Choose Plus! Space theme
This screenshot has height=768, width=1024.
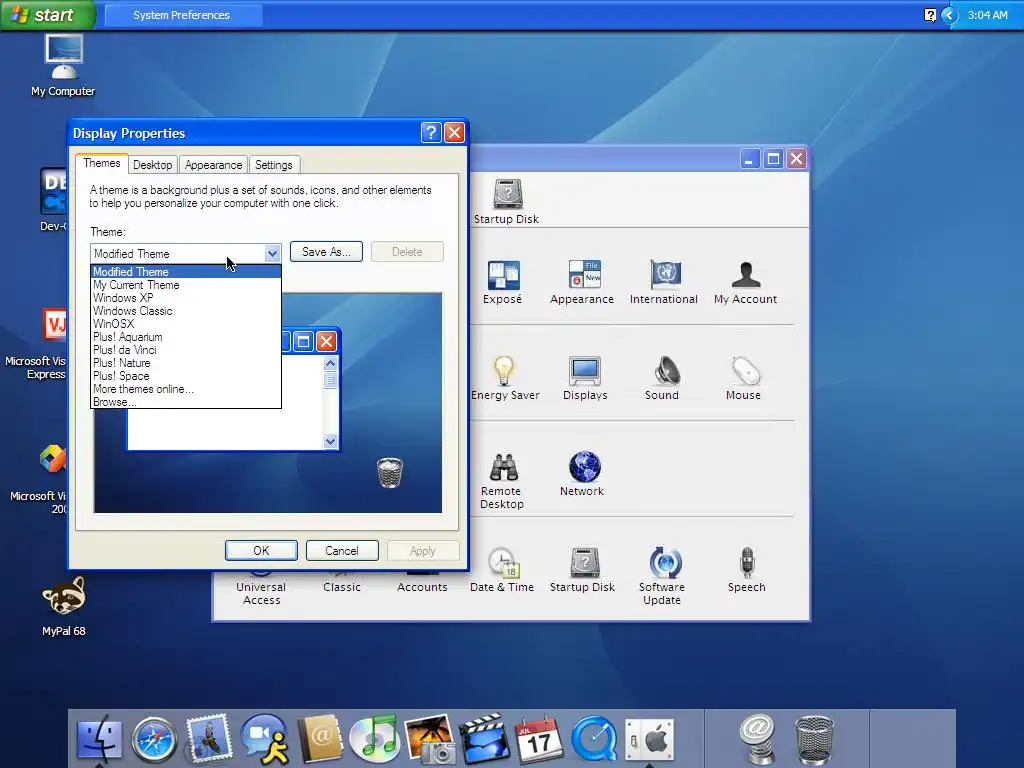pyautogui.click(x=186, y=376)
